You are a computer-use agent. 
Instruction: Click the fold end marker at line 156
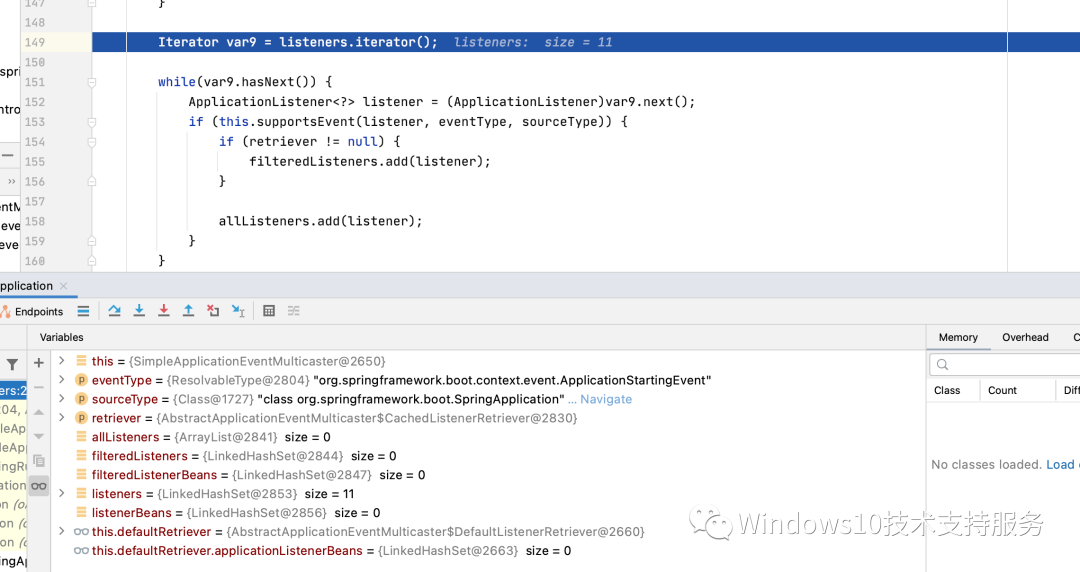(92, 182)
